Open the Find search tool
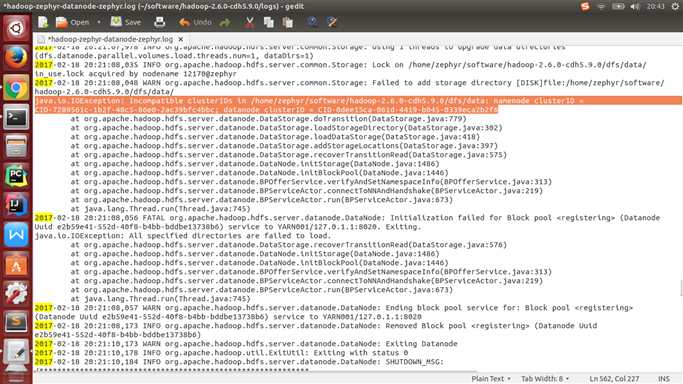Image resolution: width=683 pixels, height=384 pixels. (312, 22)
